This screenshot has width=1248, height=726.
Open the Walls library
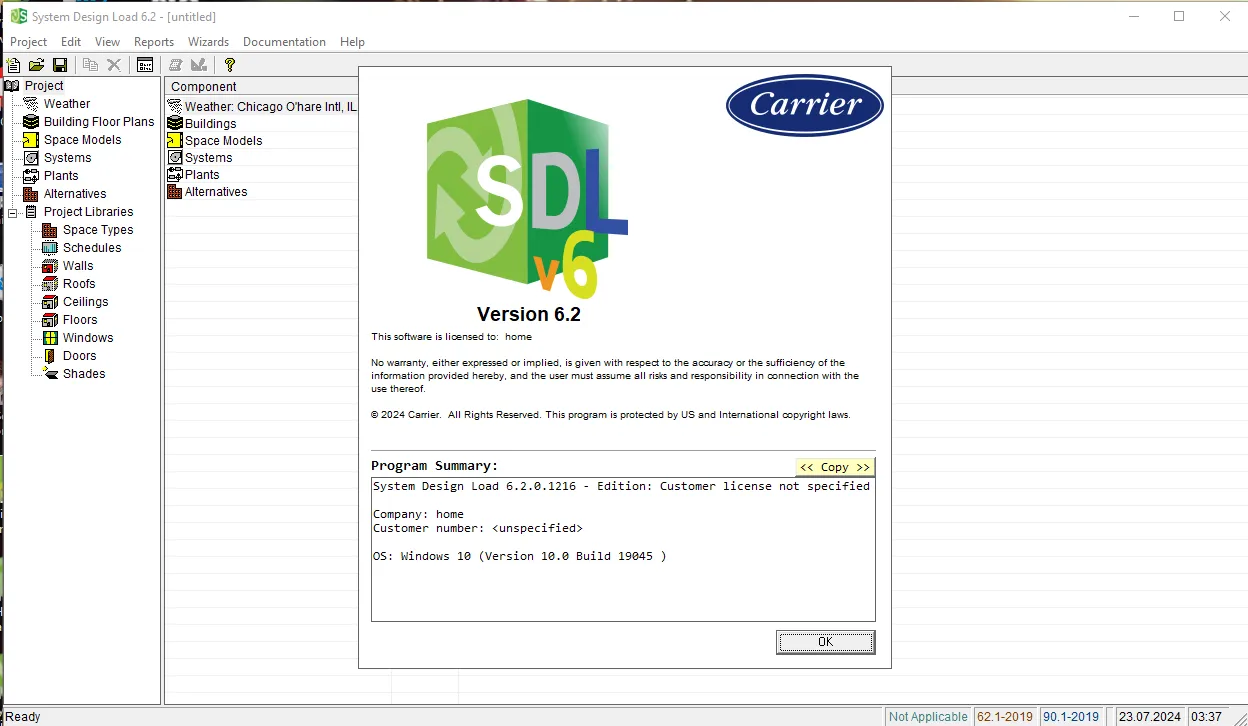tap(78, 266)
